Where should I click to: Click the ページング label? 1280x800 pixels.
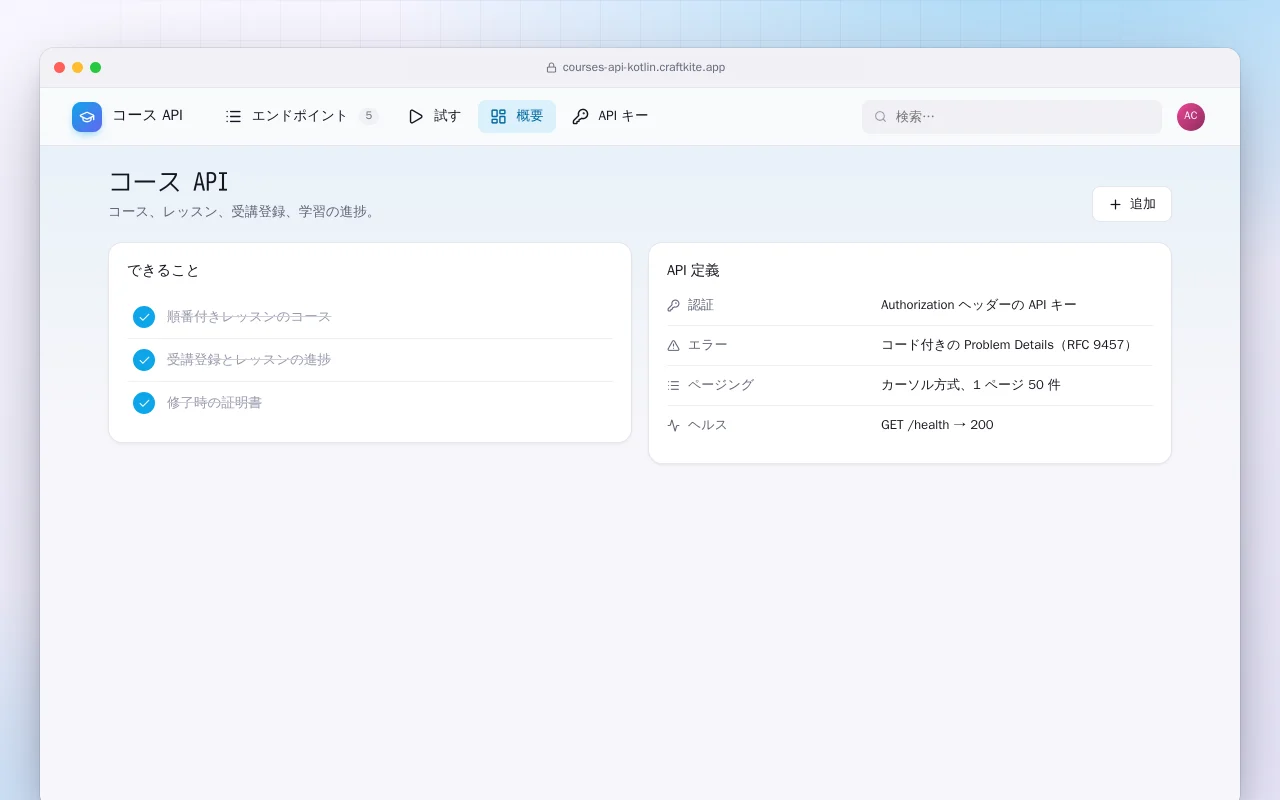tap(721, 385)
